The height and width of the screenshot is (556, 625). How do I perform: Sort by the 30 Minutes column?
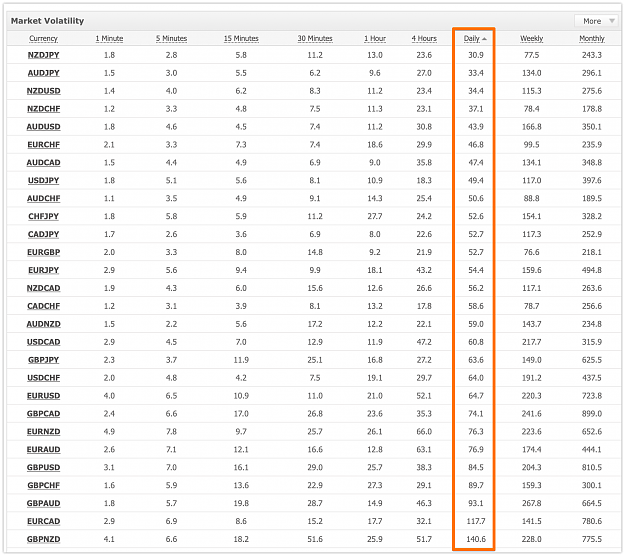click(315, 38)
